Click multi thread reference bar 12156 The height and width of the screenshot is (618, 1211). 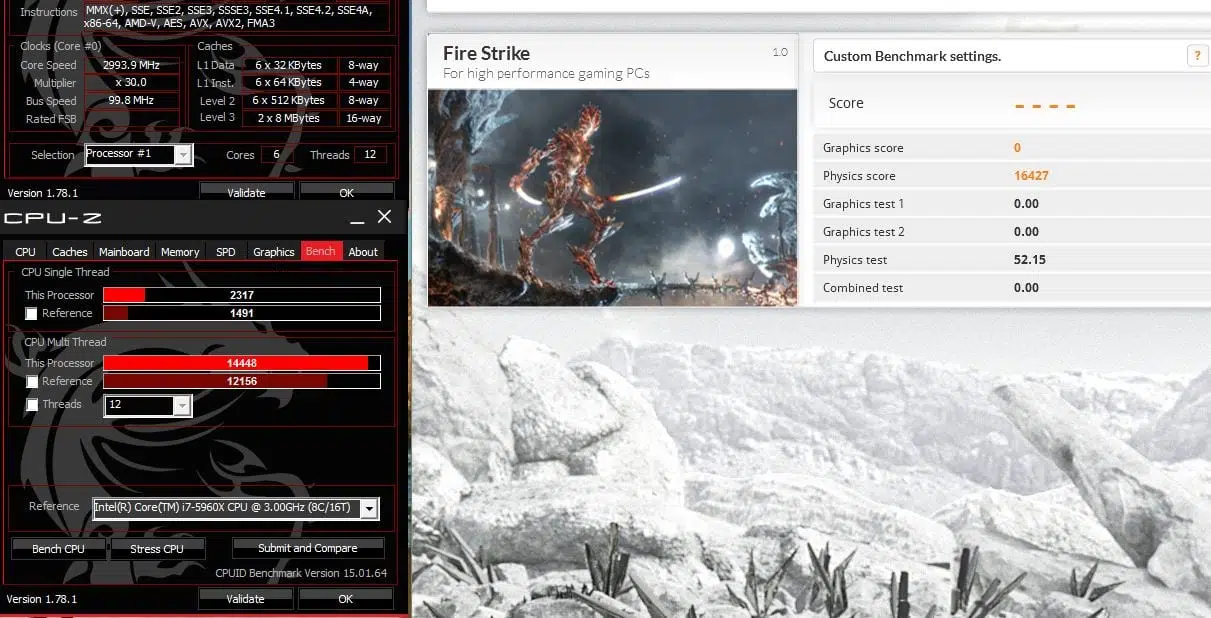point(241,381)
